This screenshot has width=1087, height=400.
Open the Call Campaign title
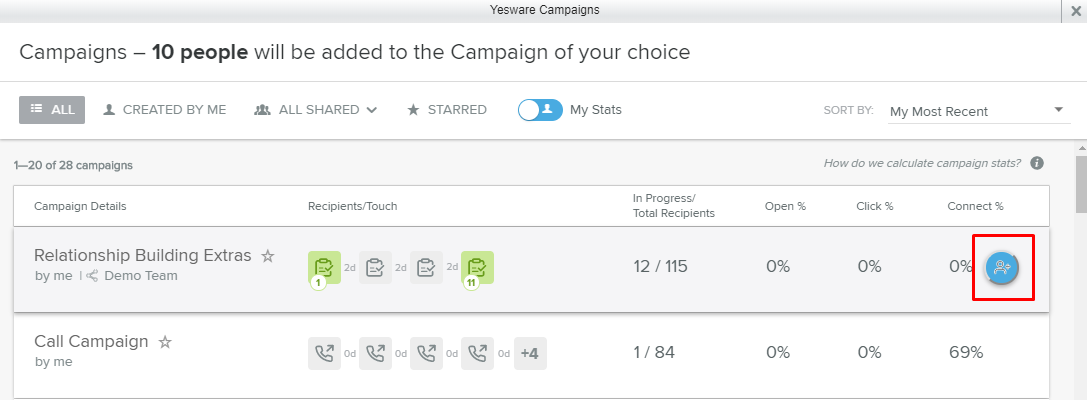91,341
